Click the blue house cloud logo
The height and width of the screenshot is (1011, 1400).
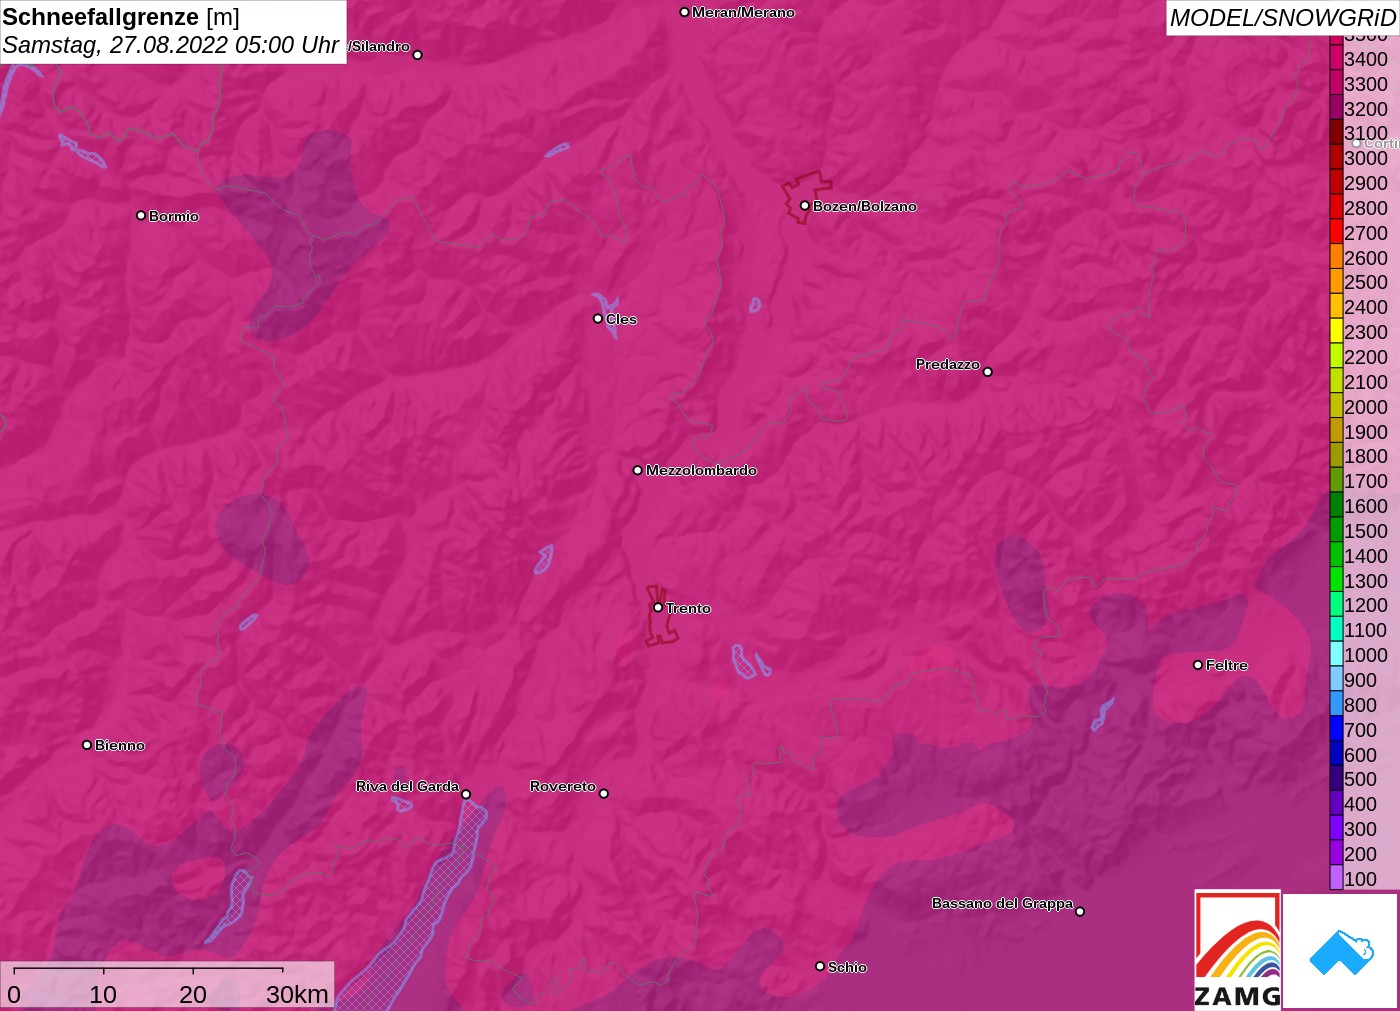pos(1341,951)
